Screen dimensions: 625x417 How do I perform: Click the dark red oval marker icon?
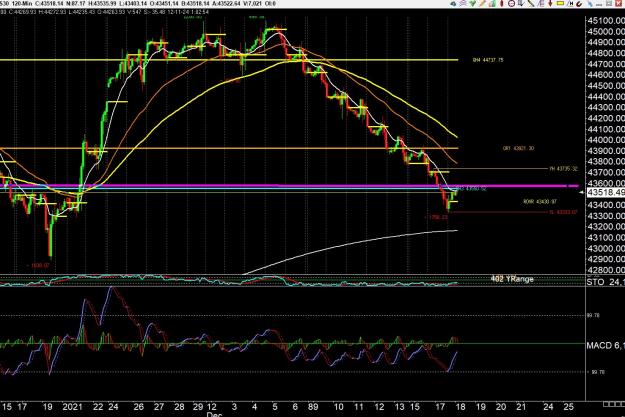(501, 4)
